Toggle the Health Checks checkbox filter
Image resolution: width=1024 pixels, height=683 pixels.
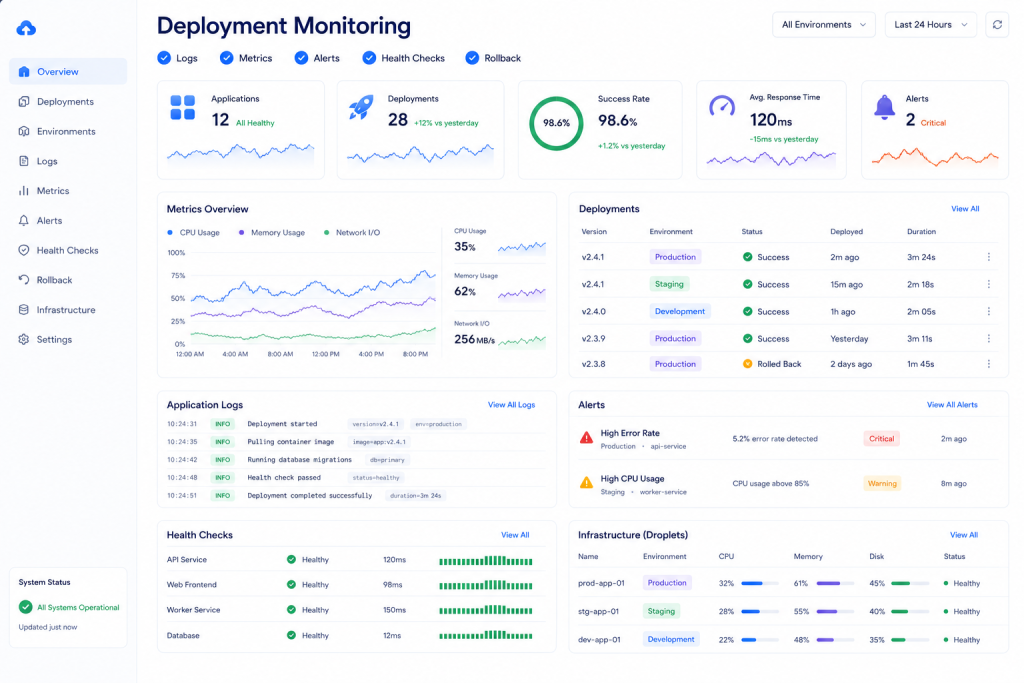click(369, 58)
